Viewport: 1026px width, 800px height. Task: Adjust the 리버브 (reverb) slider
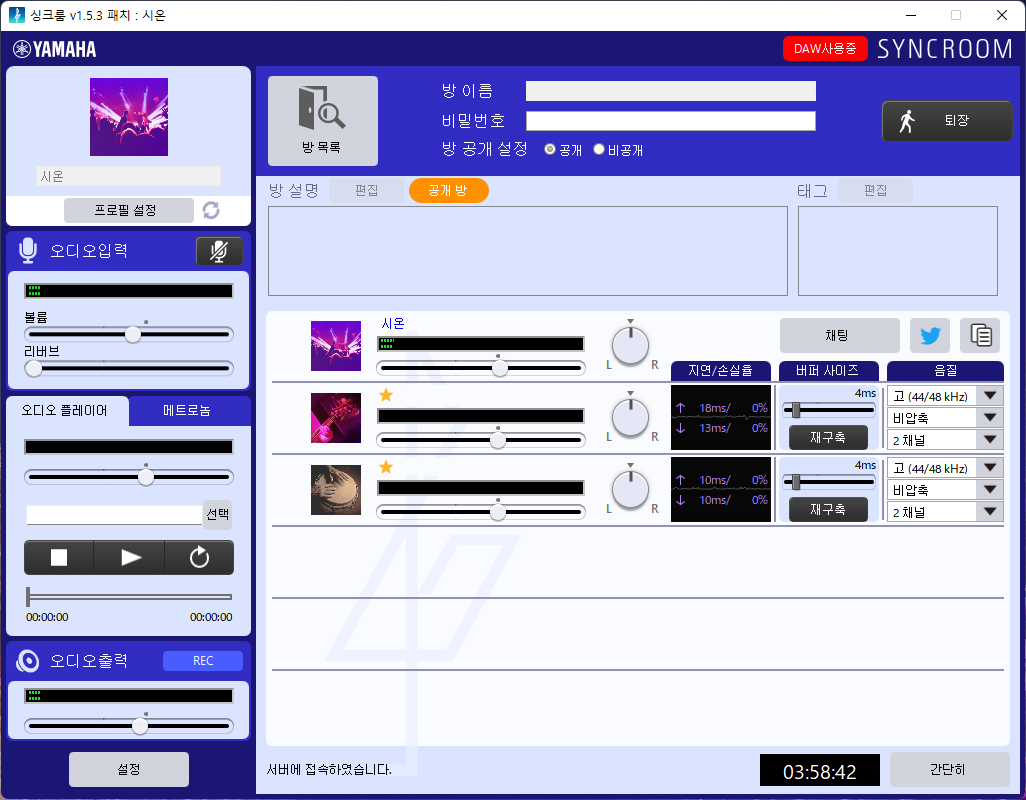33,368
